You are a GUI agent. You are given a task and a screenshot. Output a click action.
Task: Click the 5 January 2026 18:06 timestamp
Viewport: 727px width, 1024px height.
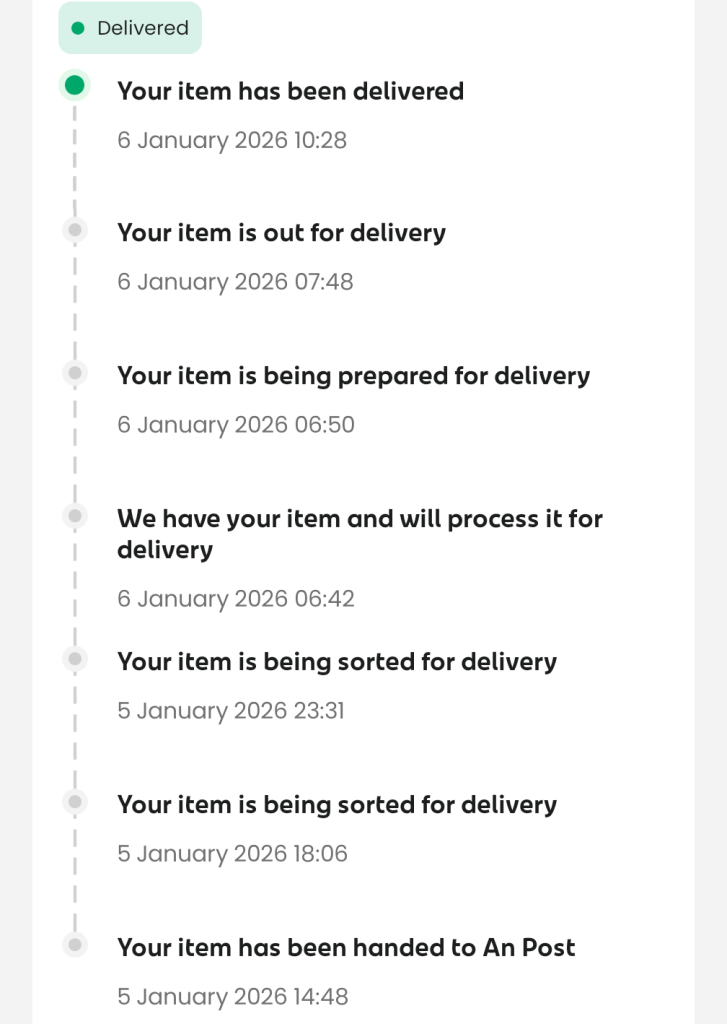coord(232,854)
